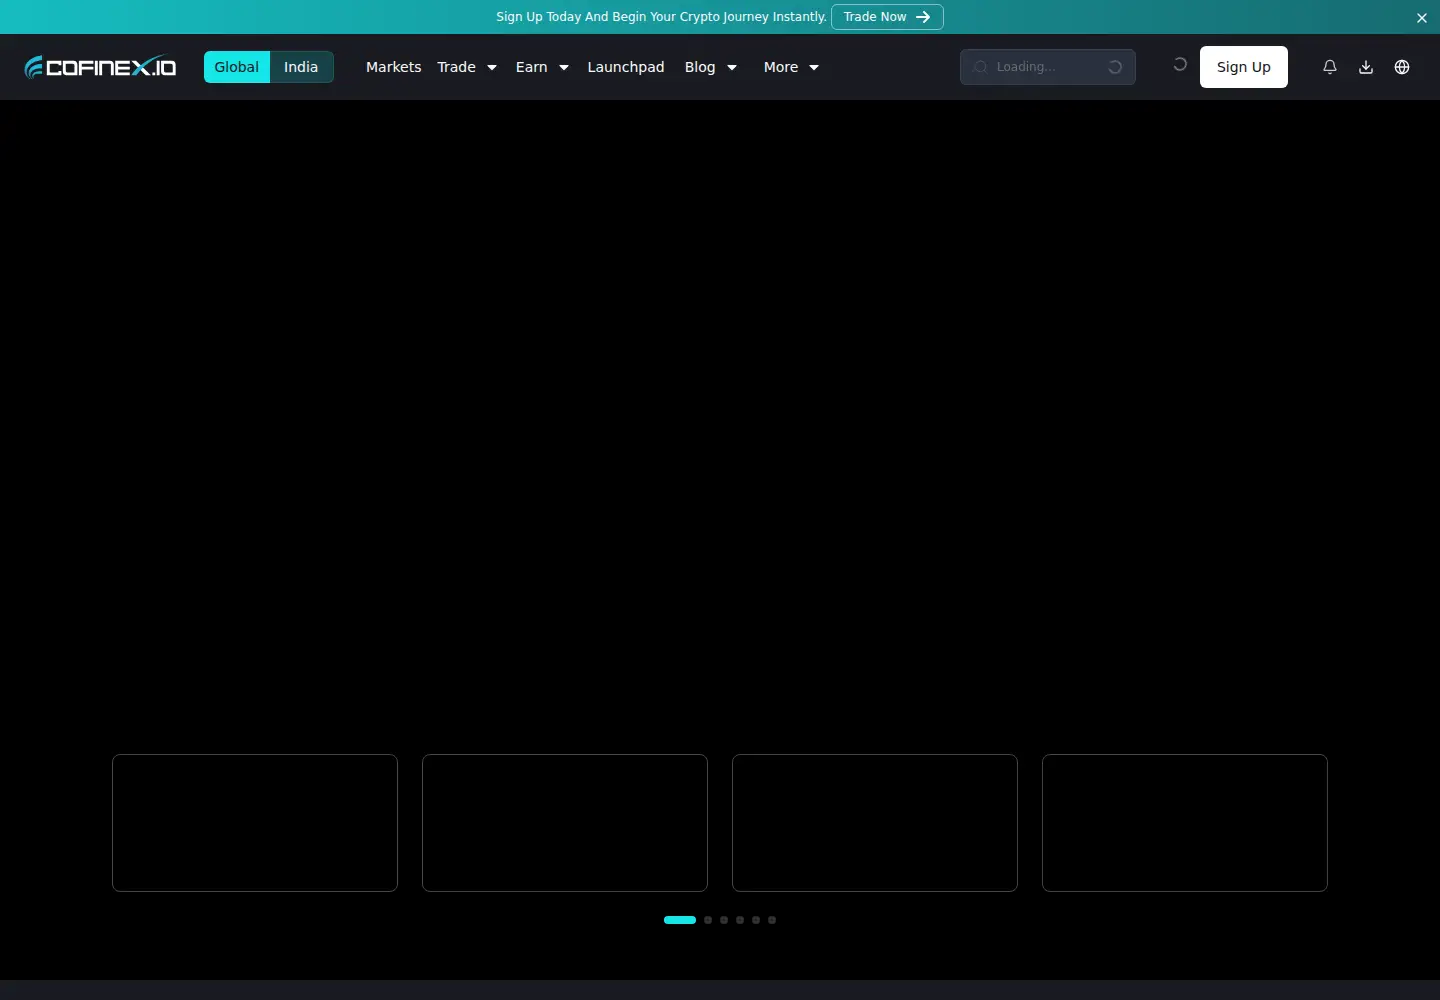This screenshot has height=1000, width=1440.
Task: Expand the Blog dropdown menu
Action: (x=711, y=67)
